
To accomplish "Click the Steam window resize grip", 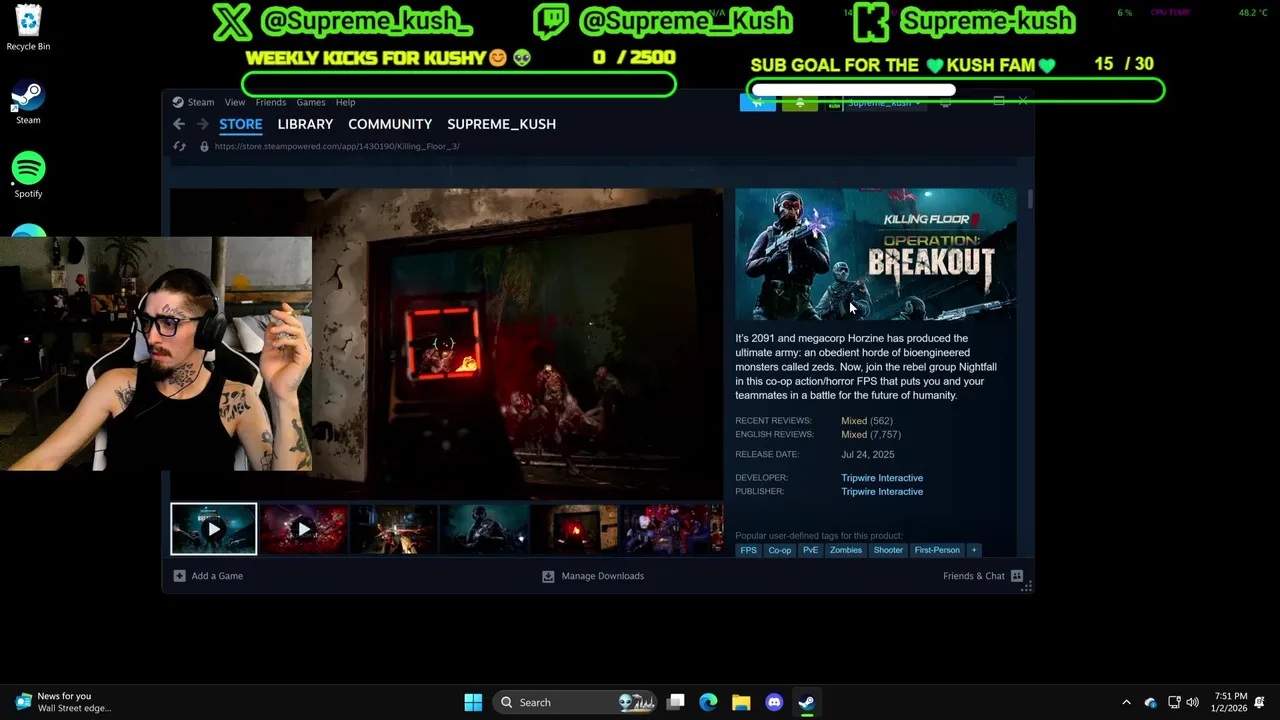I will pos(1026,587).
